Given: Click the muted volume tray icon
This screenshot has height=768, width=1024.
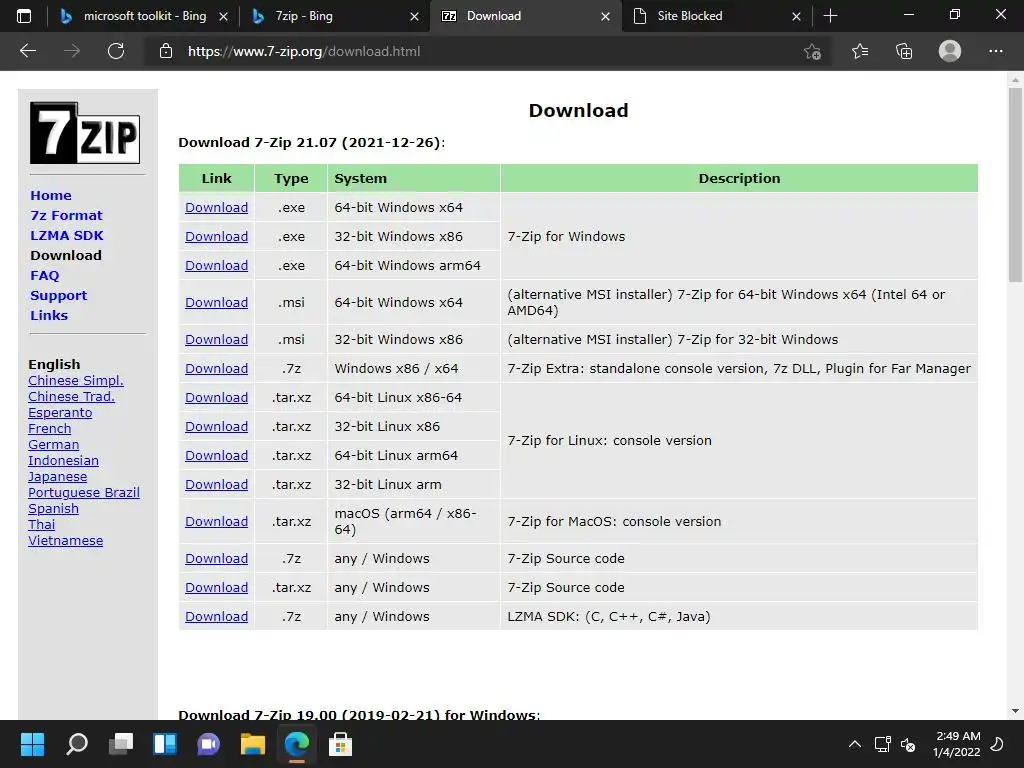Looking at the screenshot, I should 908,744.
